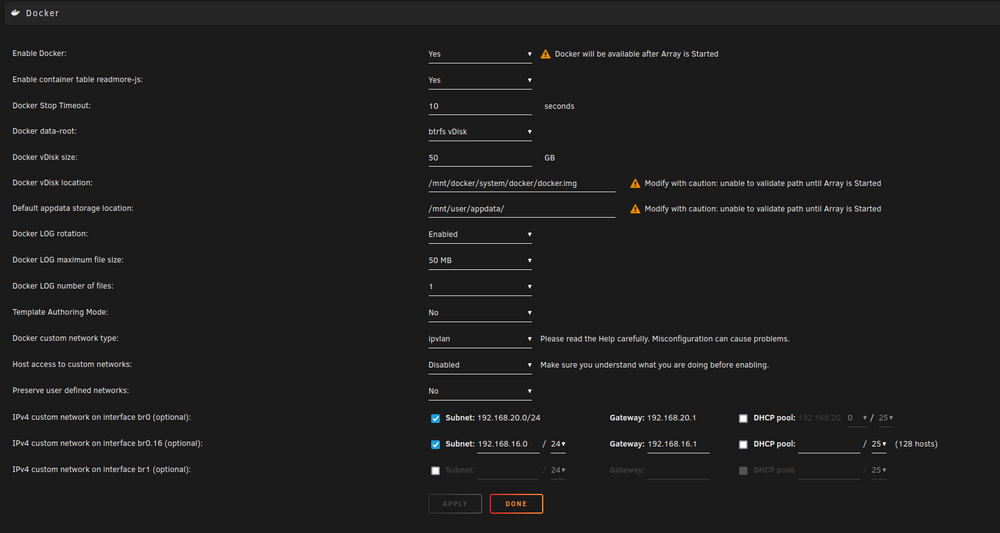
Task: Click the Docker whale icon in header
Action: click(16, 12)
